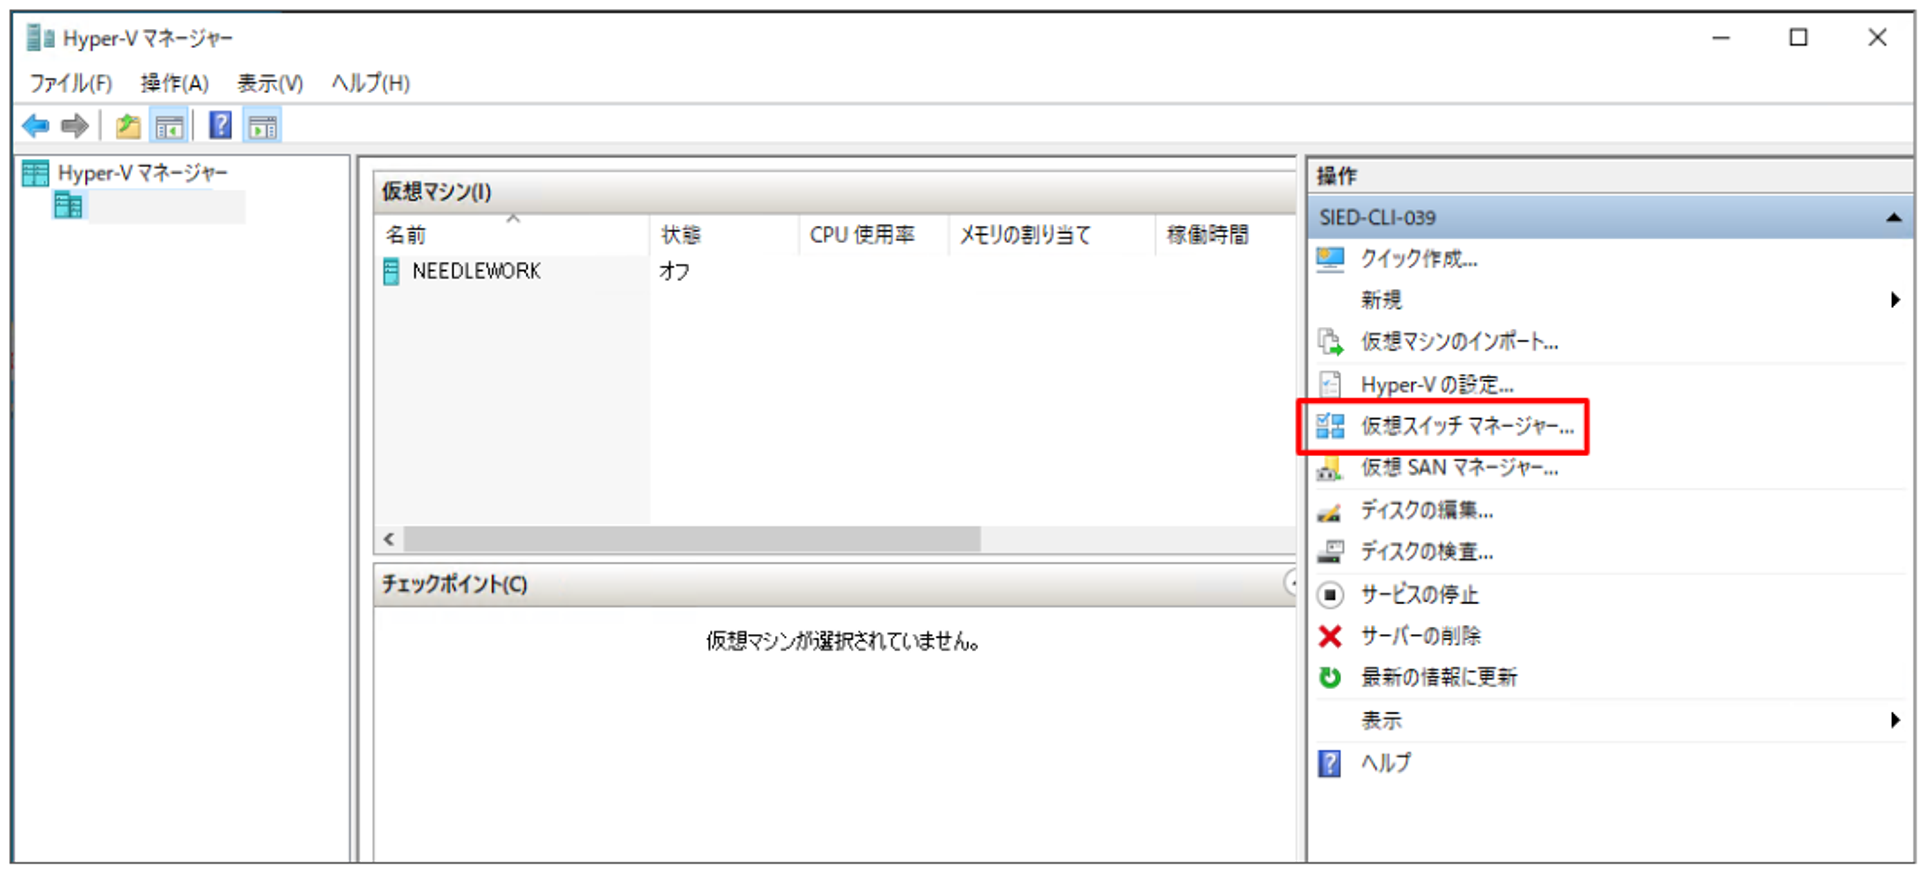Click サービスの停止 action text
Image resolution: width=1920 pixels, height=872 pixels.
(x=1419, y=595)
